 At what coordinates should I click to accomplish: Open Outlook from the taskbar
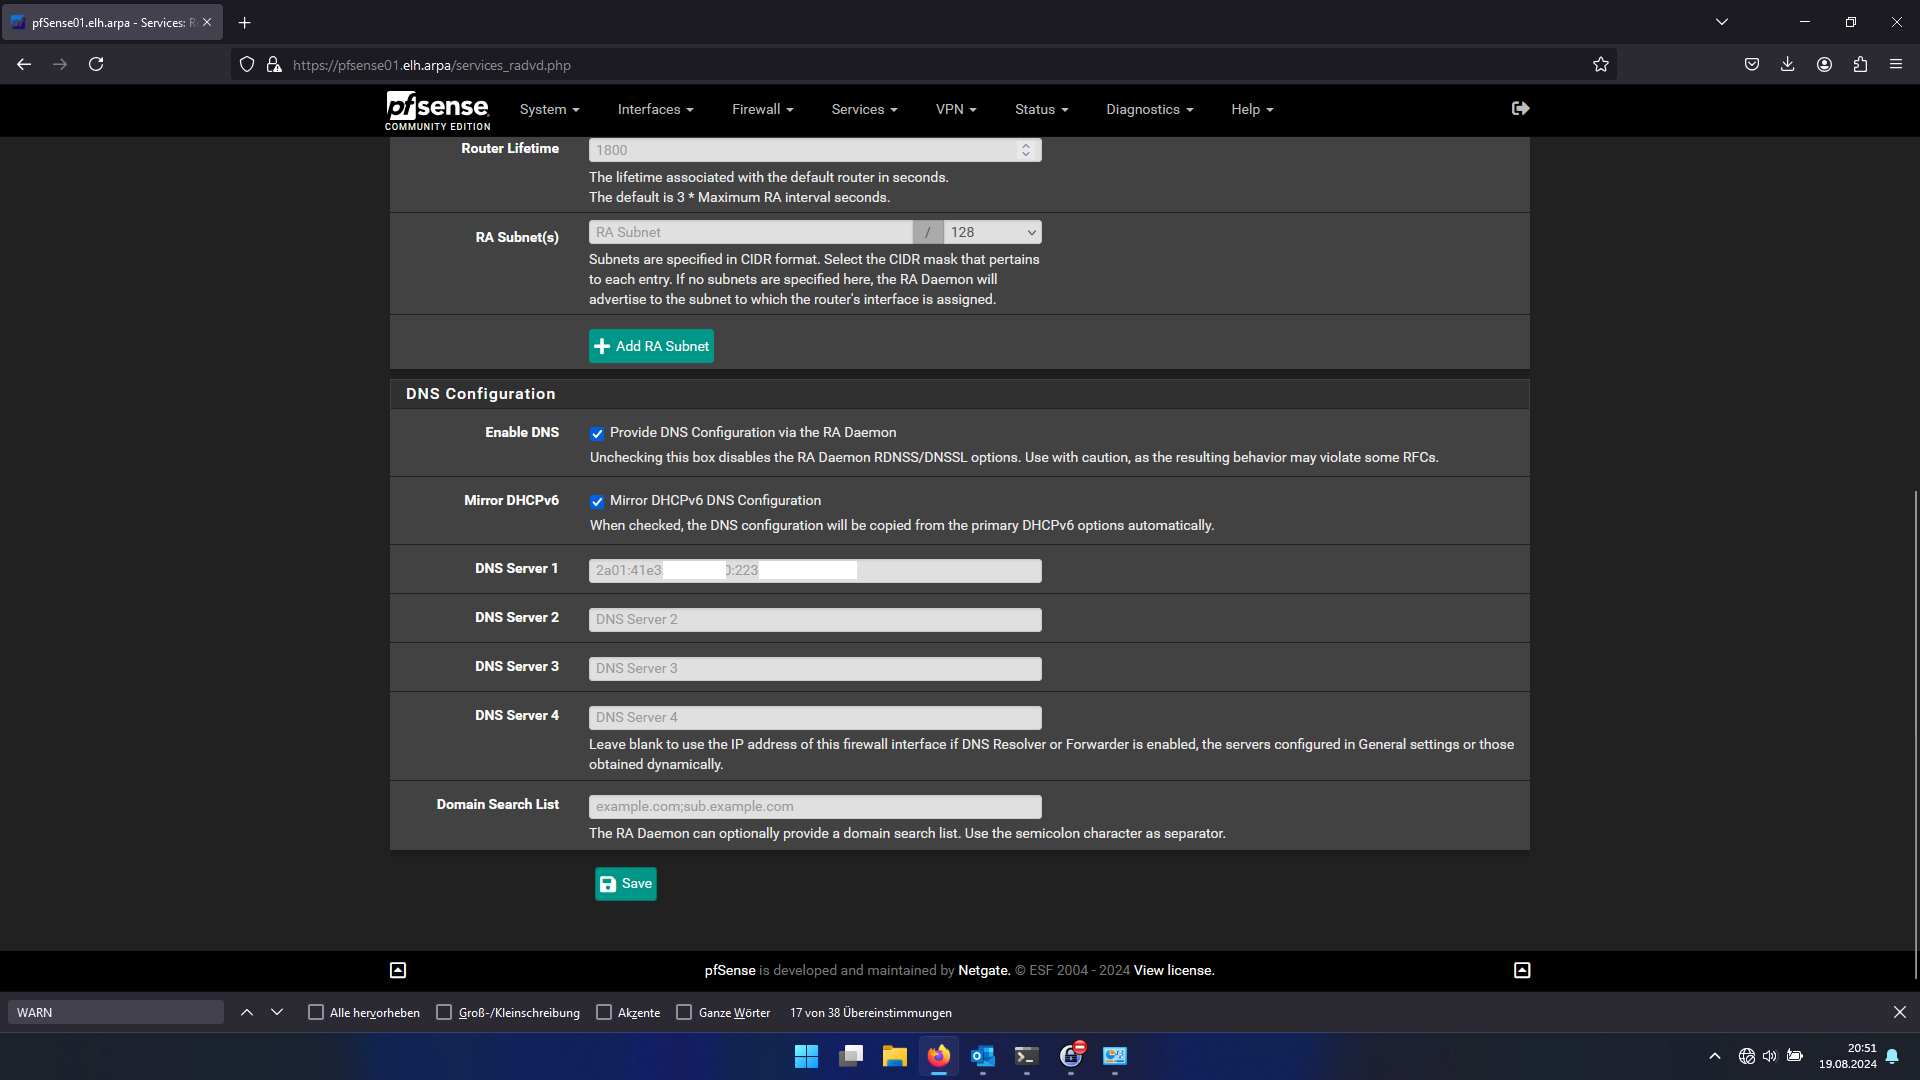983,1056
